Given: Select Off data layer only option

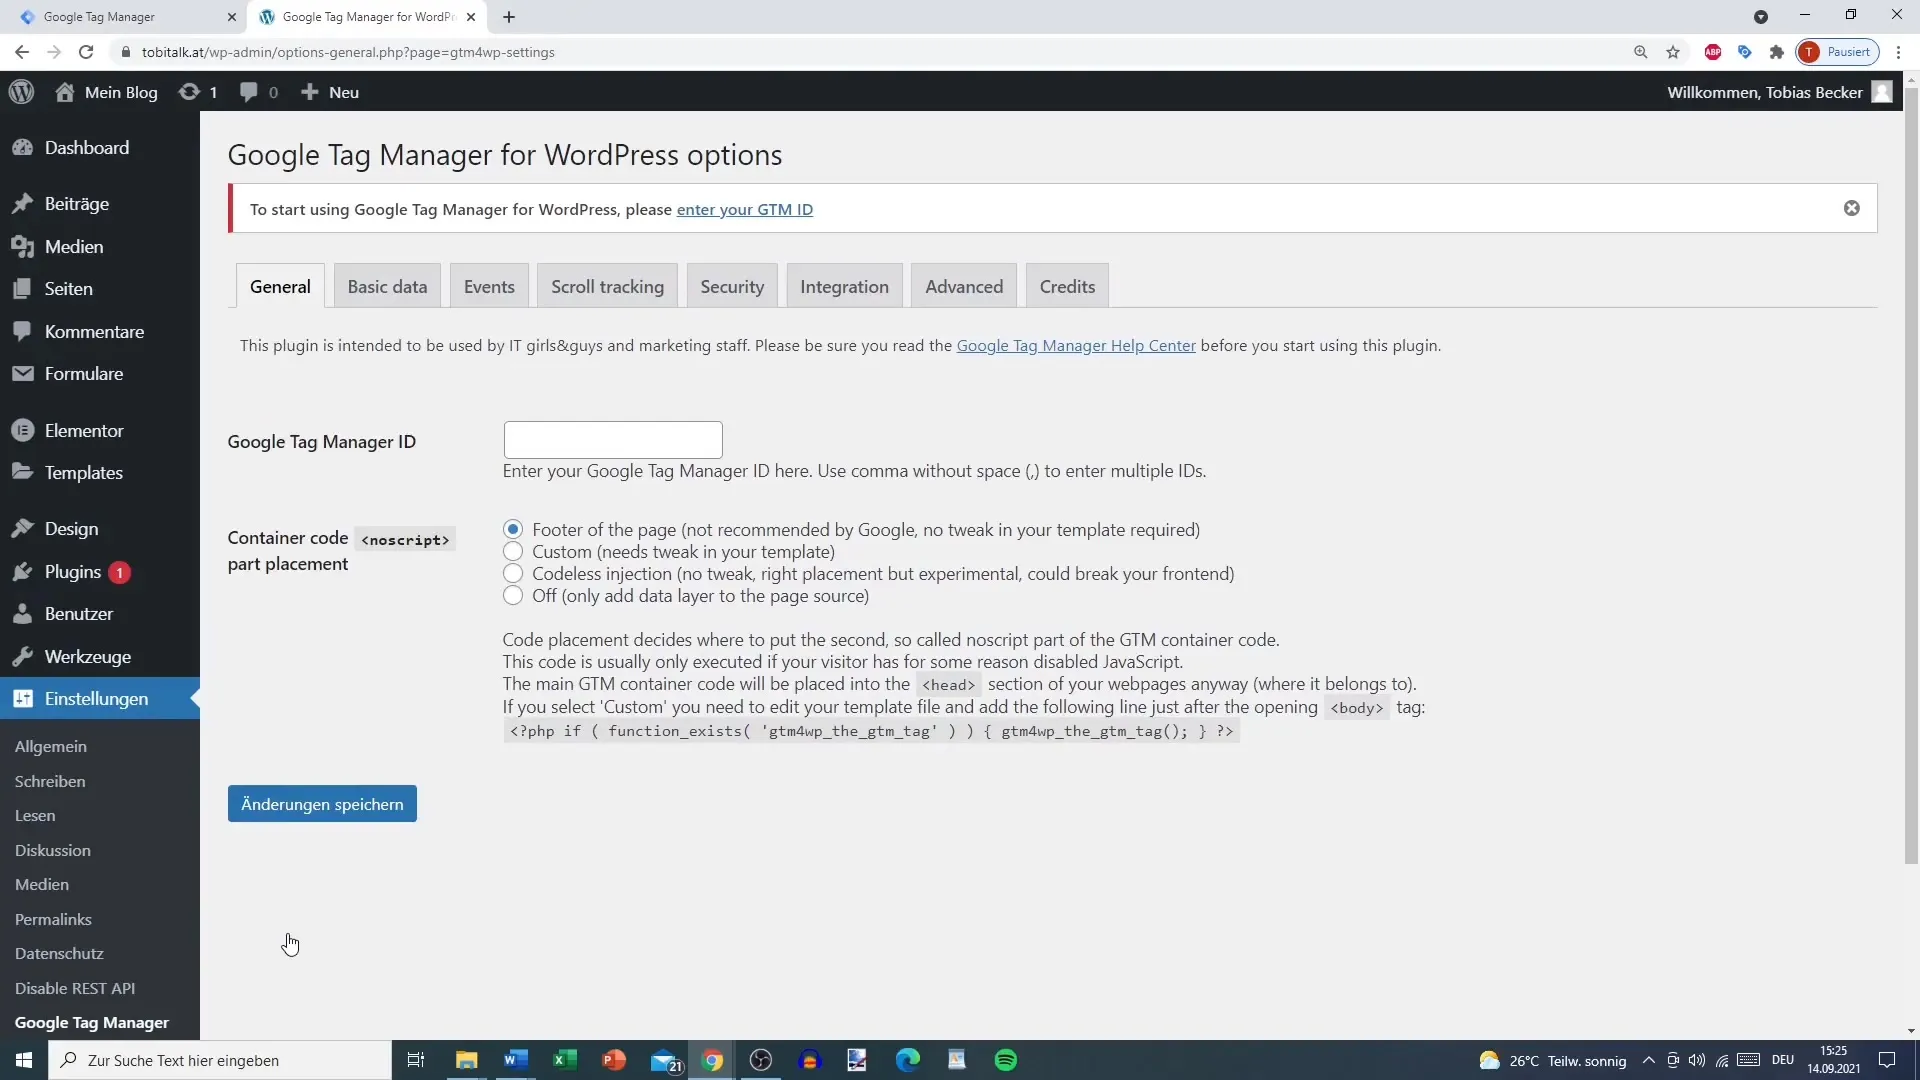Looking at the screenshot, I should coord(513,595).
